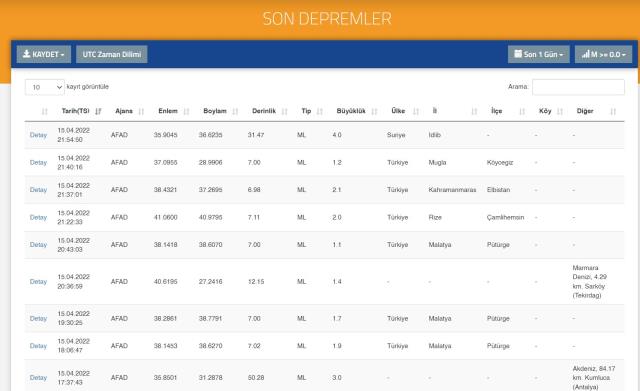Screen dimensions: 640x391
Task: Sort by Ülke column sort icon
Action: (x=416, y=111)
